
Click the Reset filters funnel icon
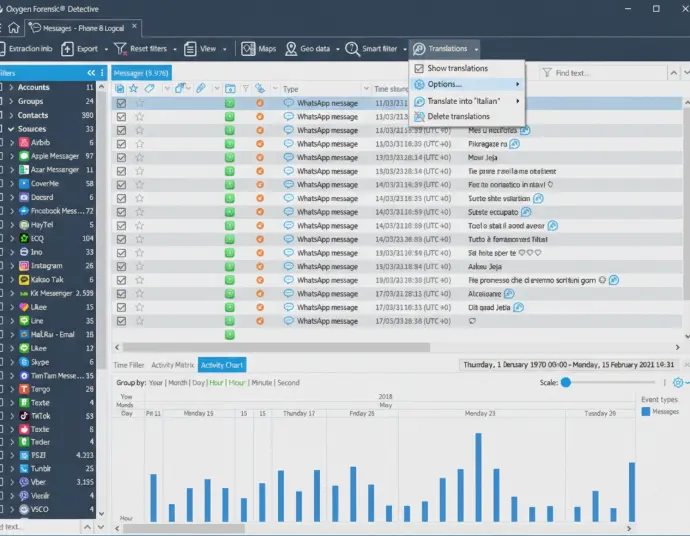[121, 49]
